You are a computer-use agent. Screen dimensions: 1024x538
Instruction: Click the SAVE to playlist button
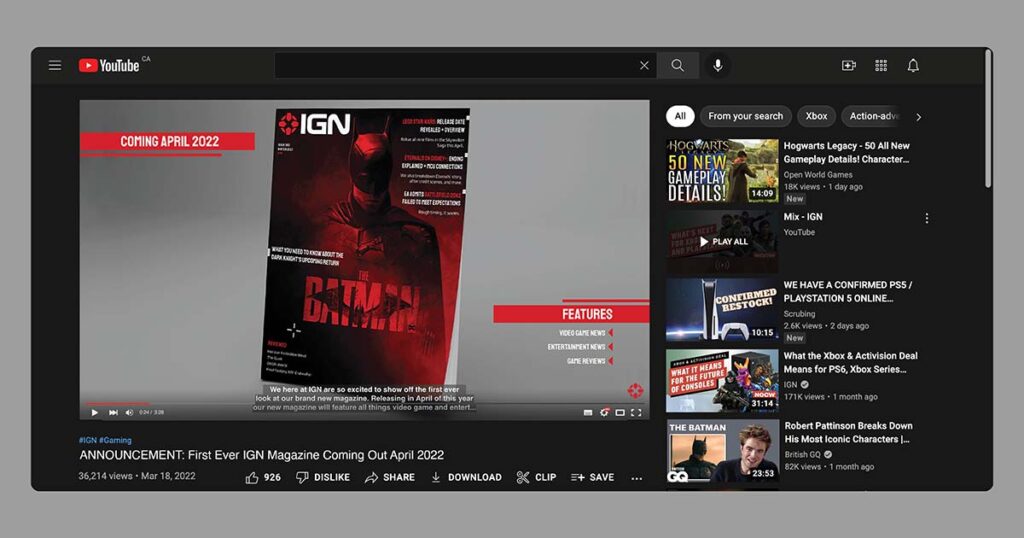(592, 477)
